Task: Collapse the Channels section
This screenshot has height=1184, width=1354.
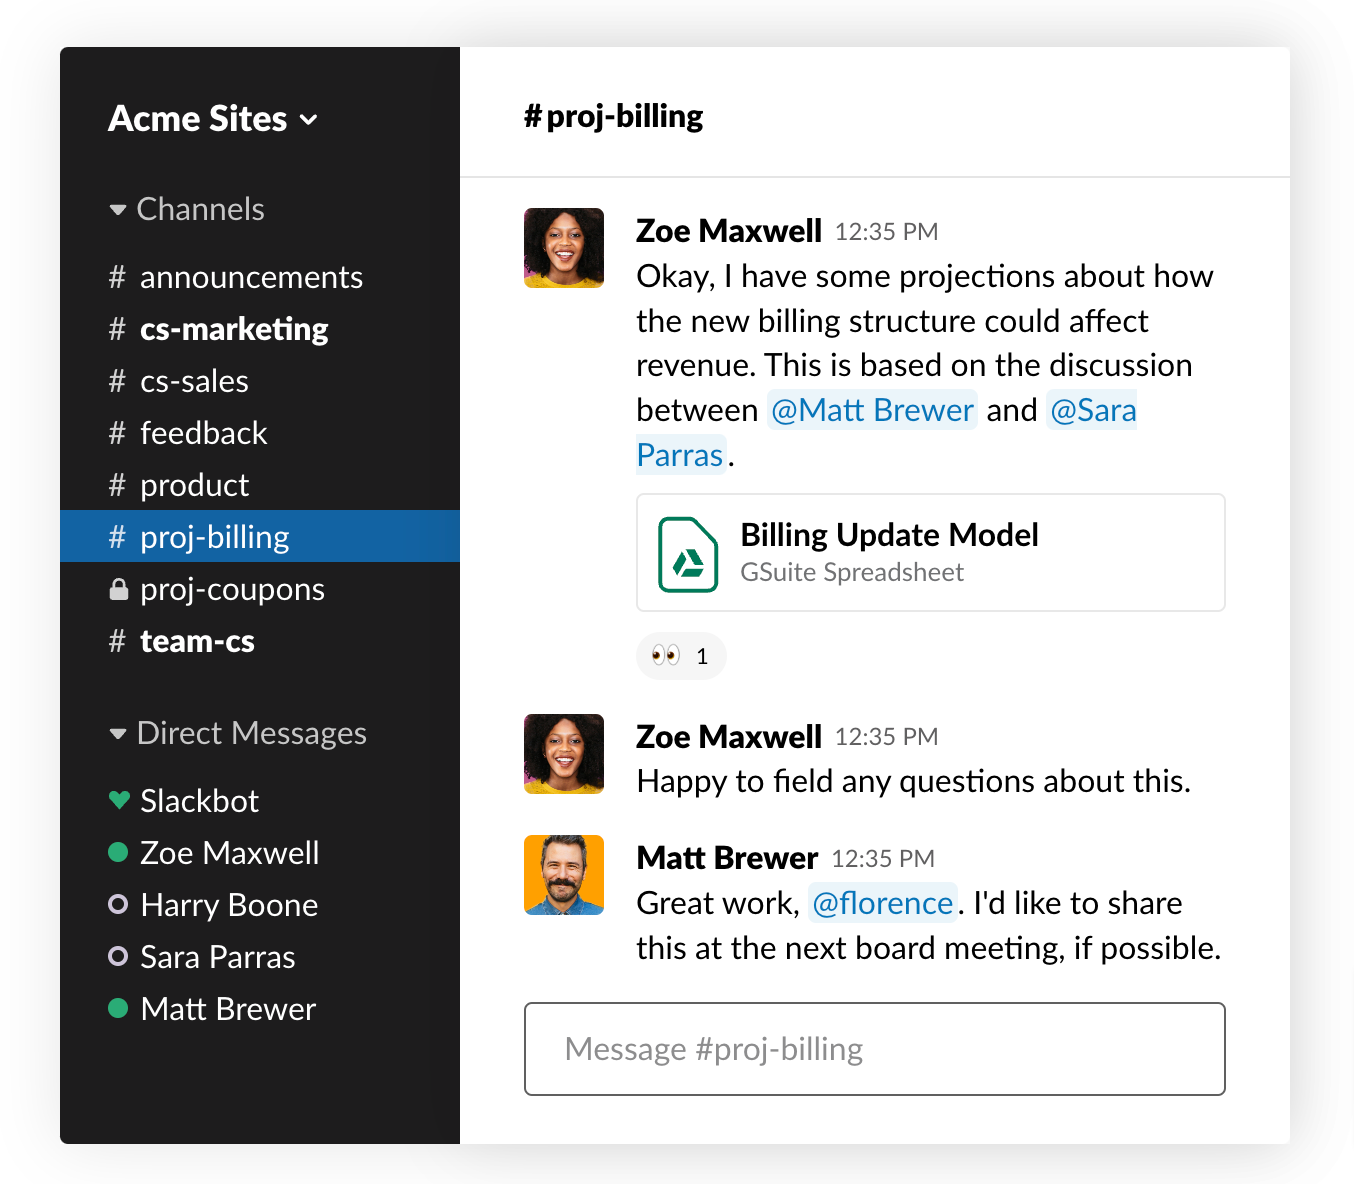Action: click(117, 209)
